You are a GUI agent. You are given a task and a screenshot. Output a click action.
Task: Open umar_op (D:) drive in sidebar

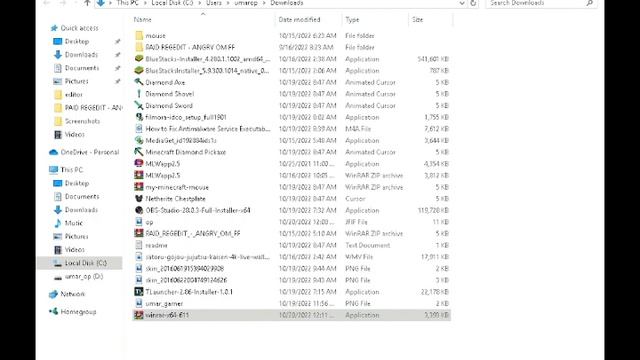point(84,276)
